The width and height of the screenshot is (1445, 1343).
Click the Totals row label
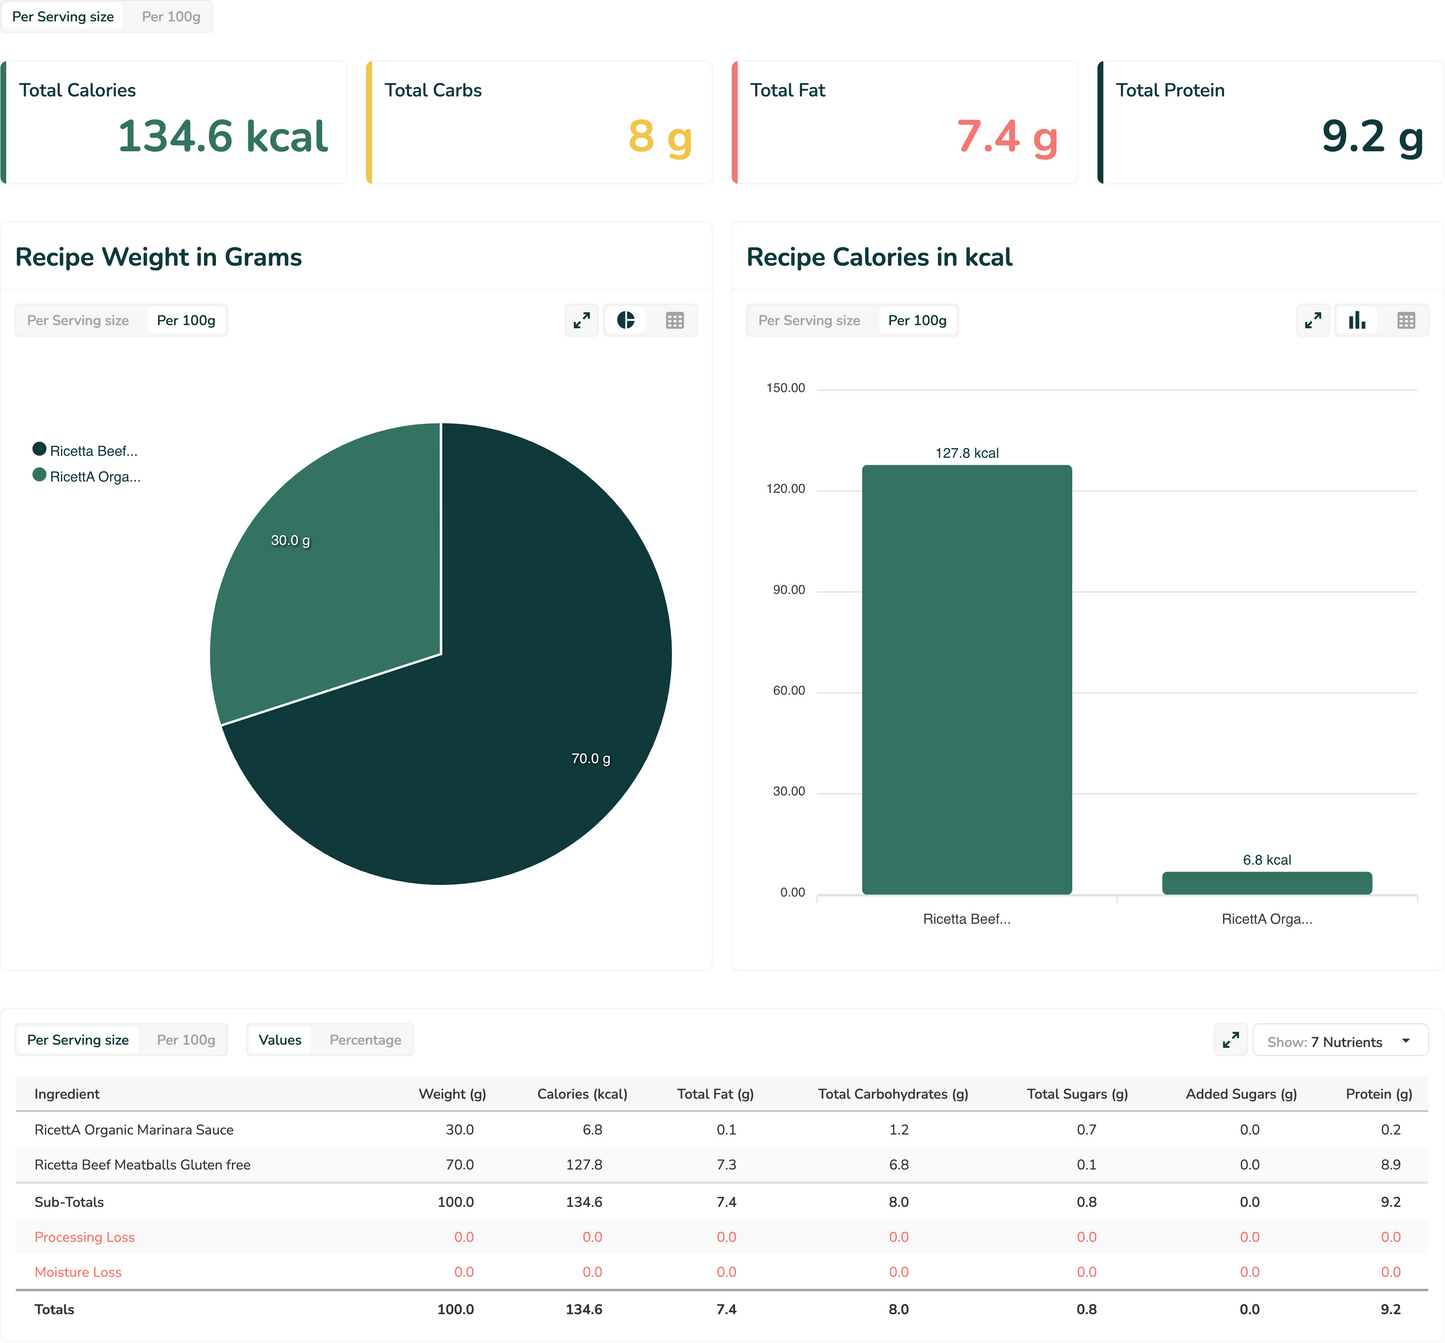[54, 1309]
